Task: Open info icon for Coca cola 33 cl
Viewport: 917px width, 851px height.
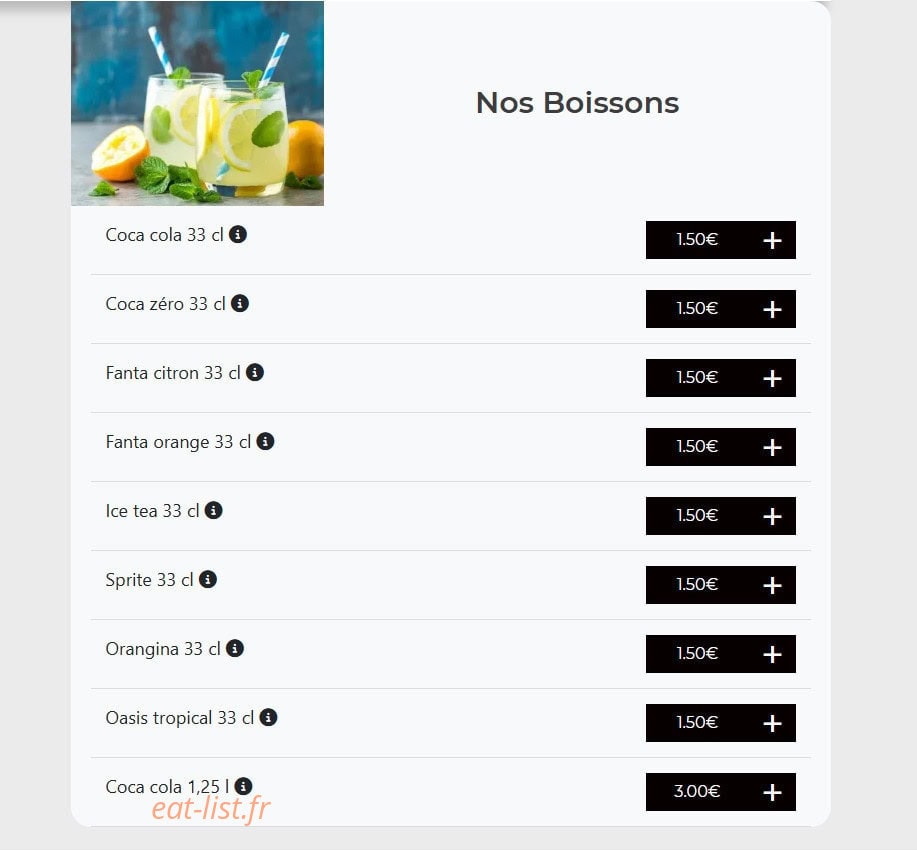Action: click(237, 235)
